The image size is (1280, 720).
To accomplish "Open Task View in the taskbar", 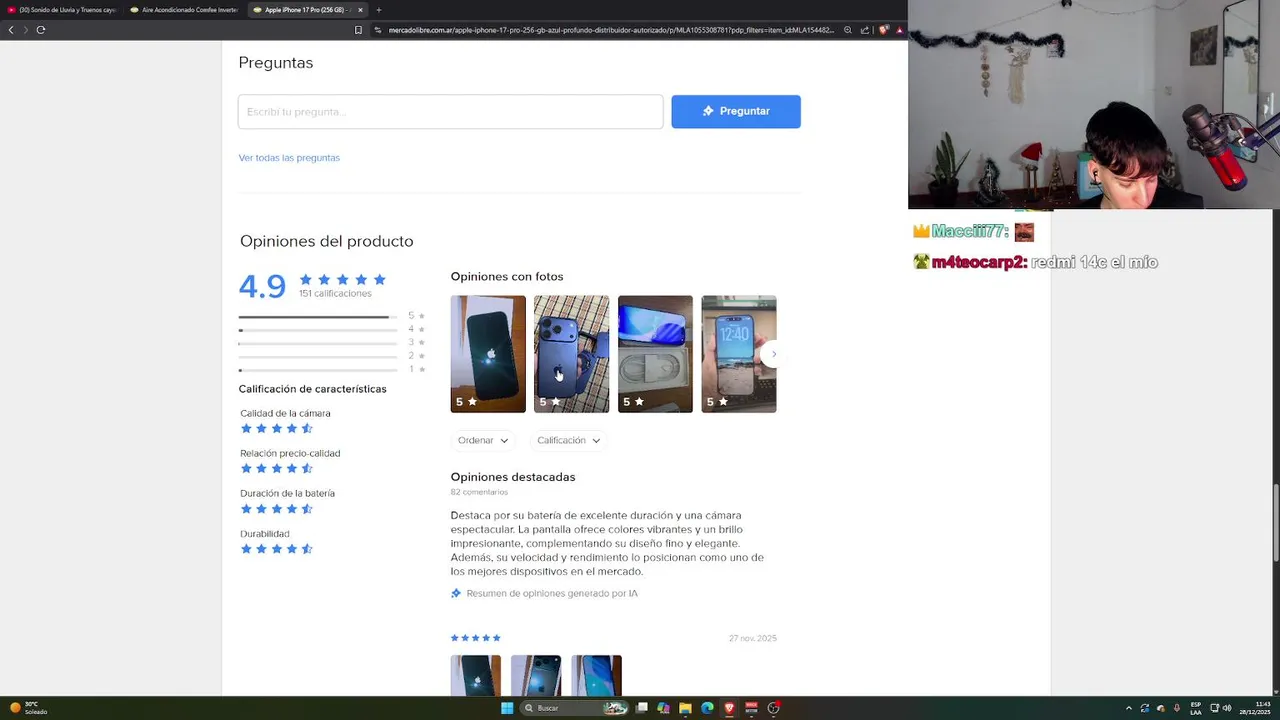I will (641, 708).
